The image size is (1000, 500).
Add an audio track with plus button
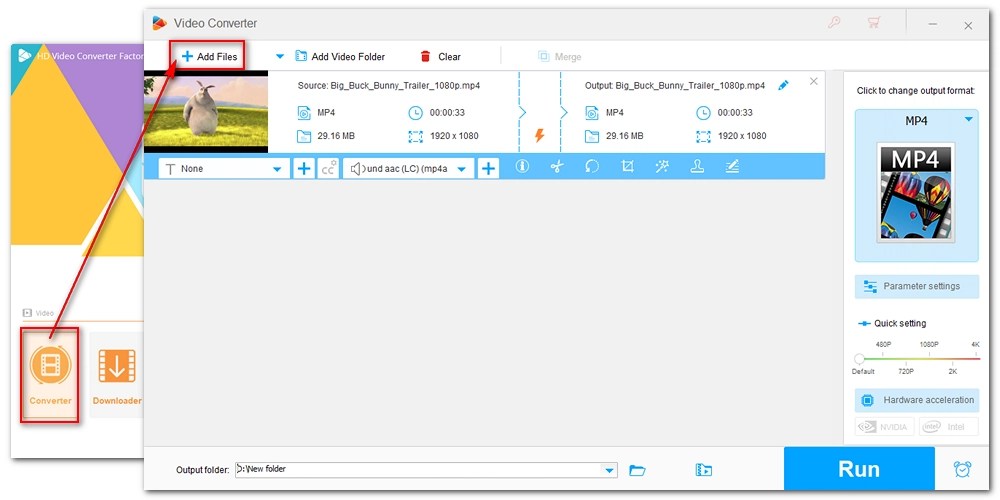[x=489, y=169]
